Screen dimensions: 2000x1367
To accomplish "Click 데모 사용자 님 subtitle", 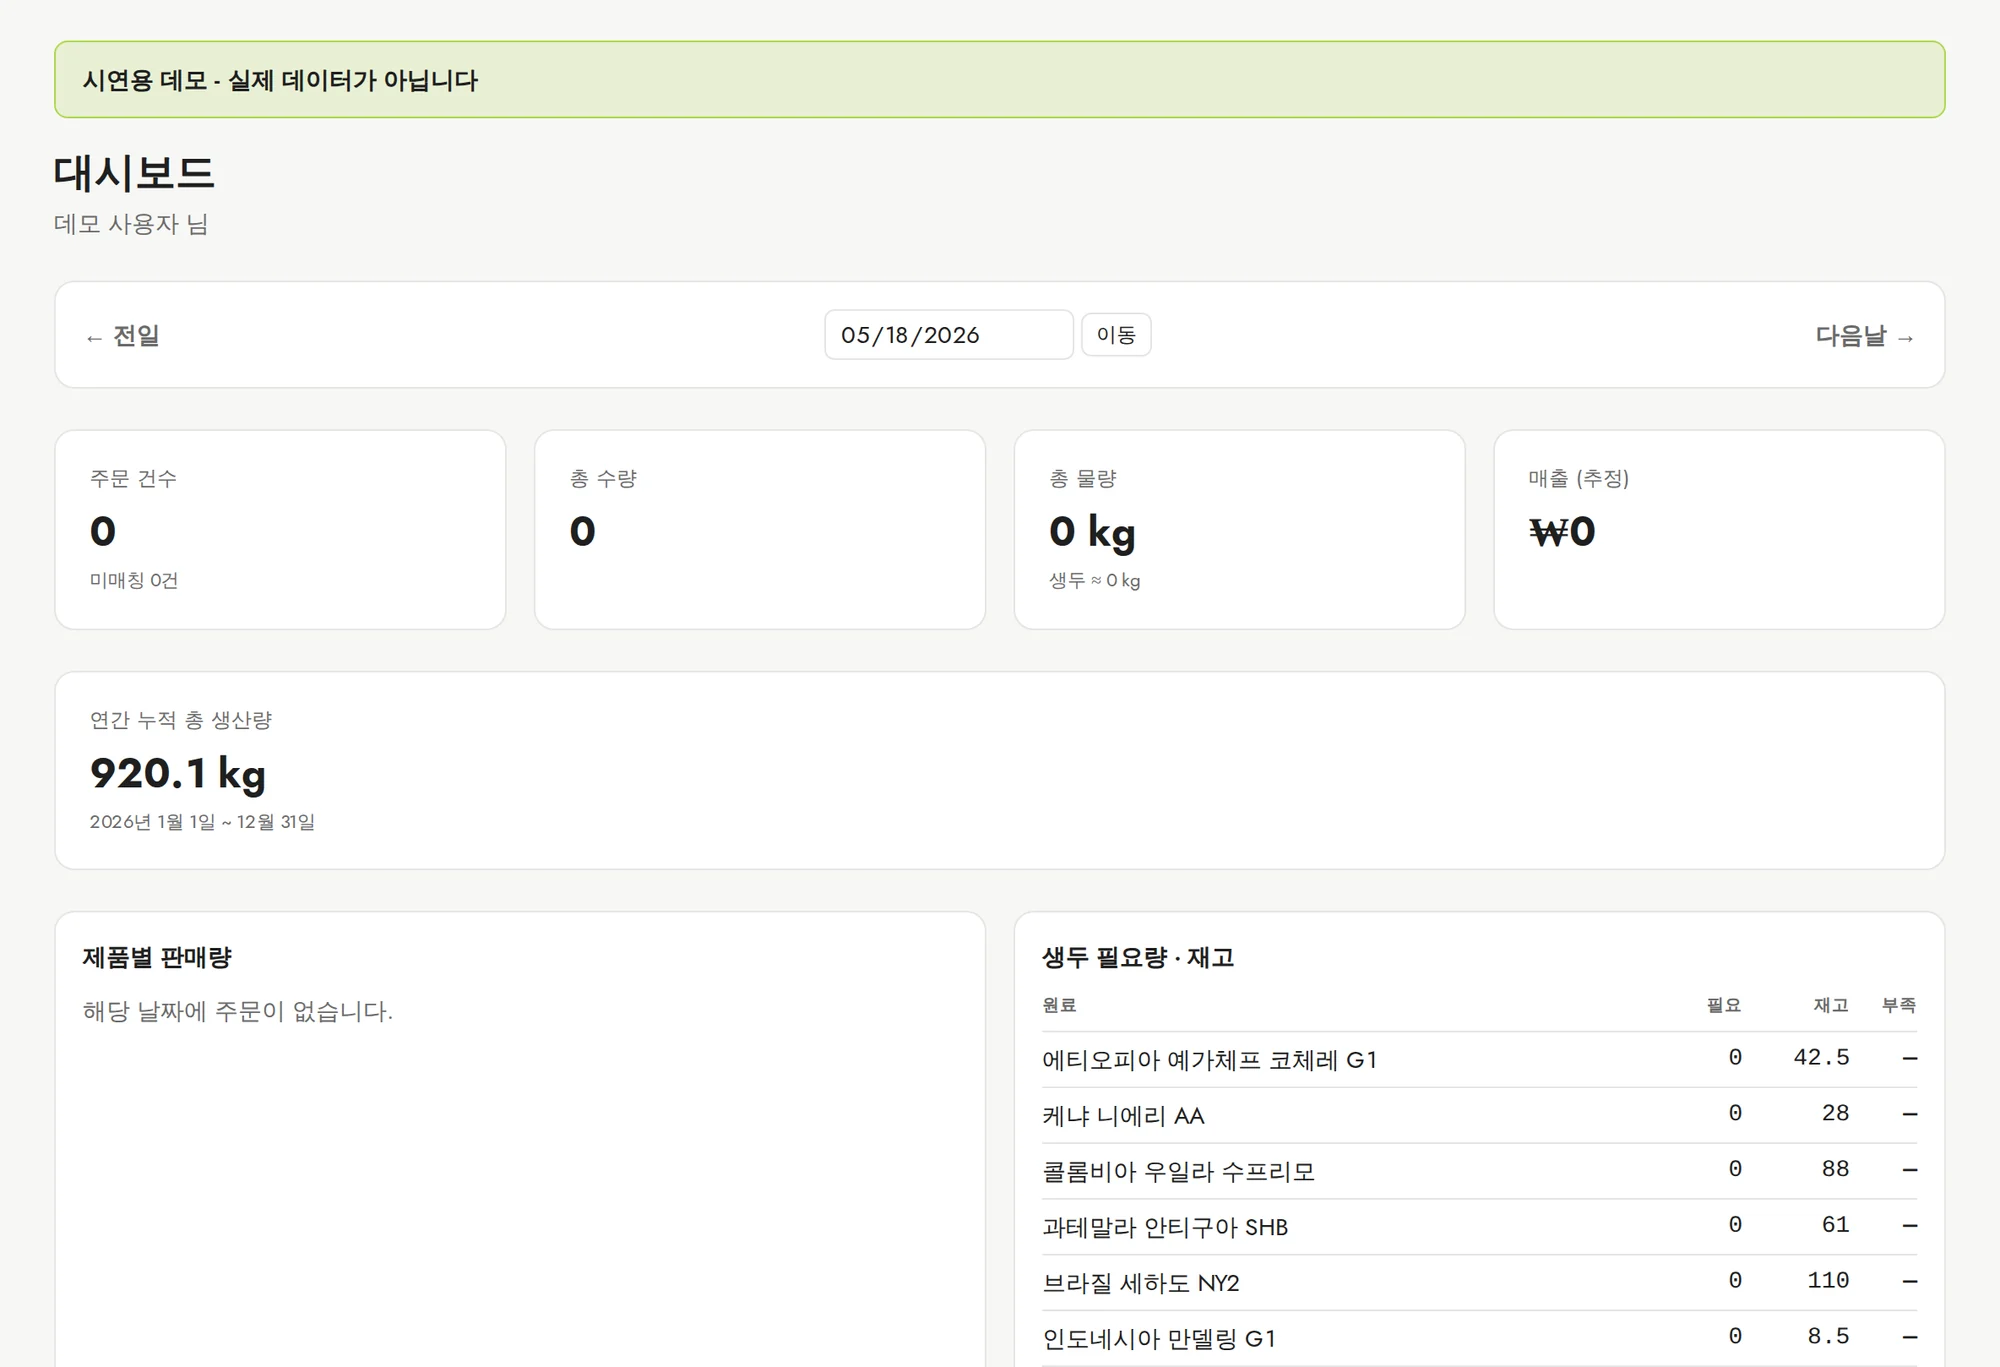I will coord(131,224).
